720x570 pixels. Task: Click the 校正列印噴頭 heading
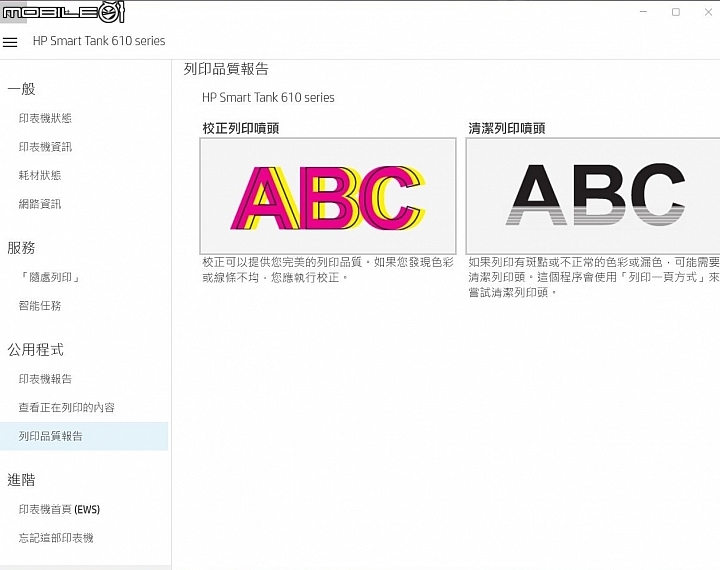pyautogui.click(x=241, y=128)
